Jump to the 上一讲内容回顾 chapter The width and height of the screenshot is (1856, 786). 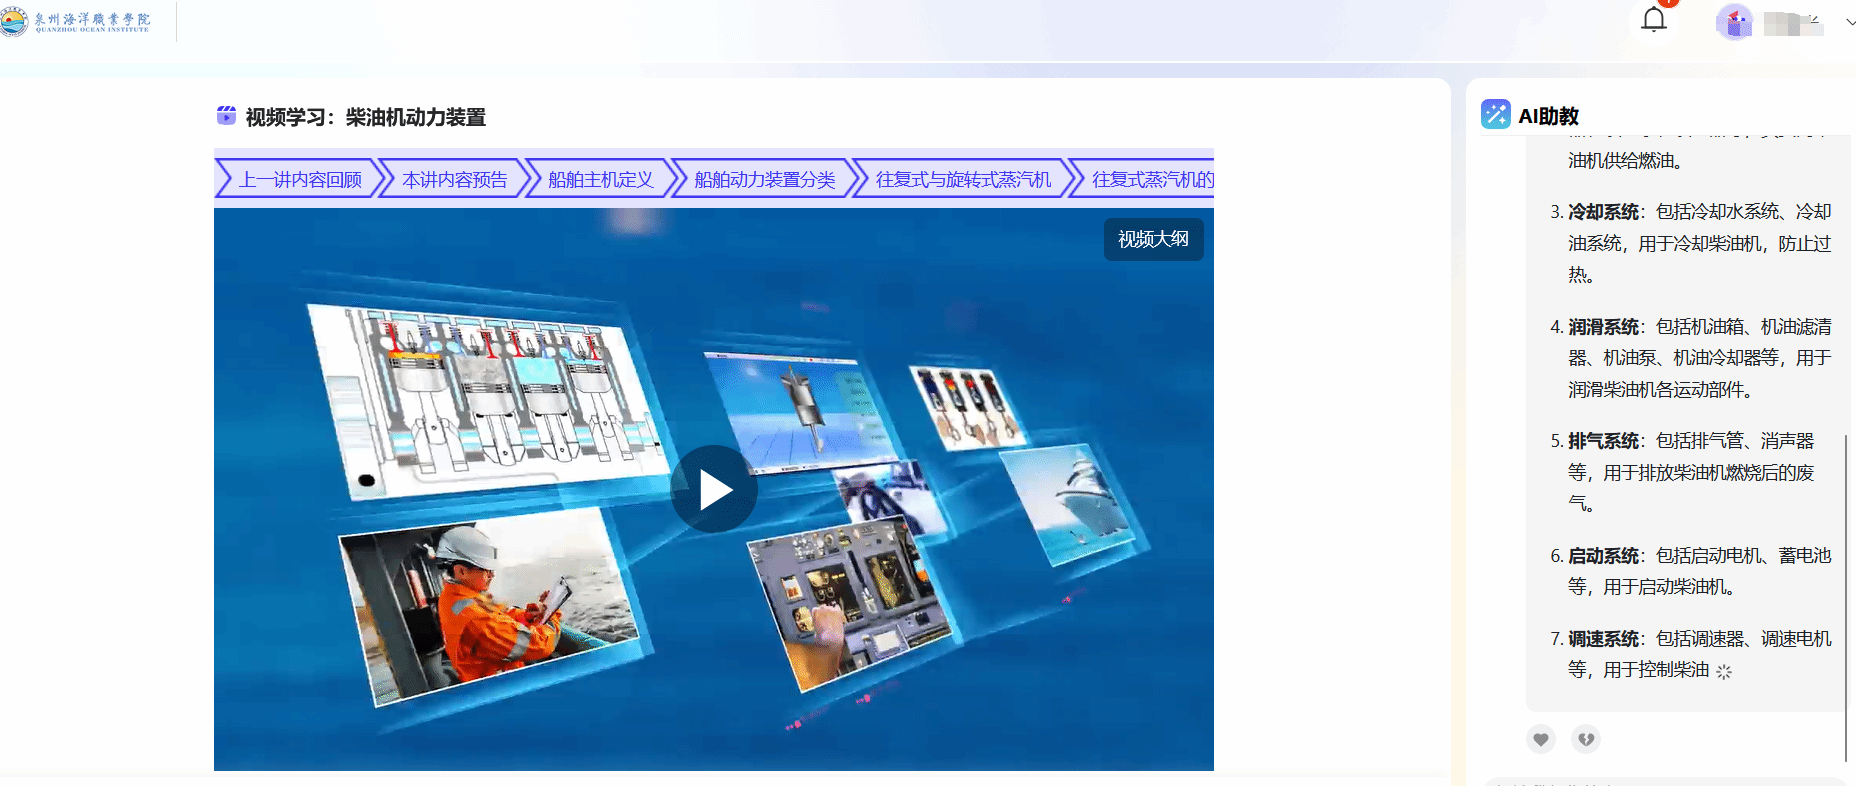click(x=299, y=180)
